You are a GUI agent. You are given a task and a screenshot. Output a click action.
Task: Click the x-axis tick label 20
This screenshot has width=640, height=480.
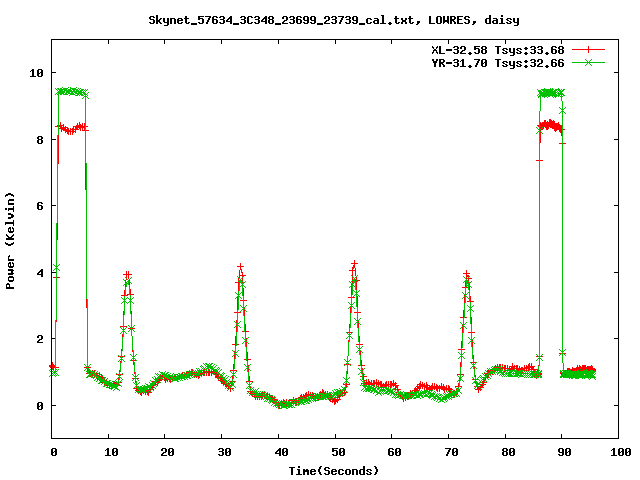pos(167,452)
